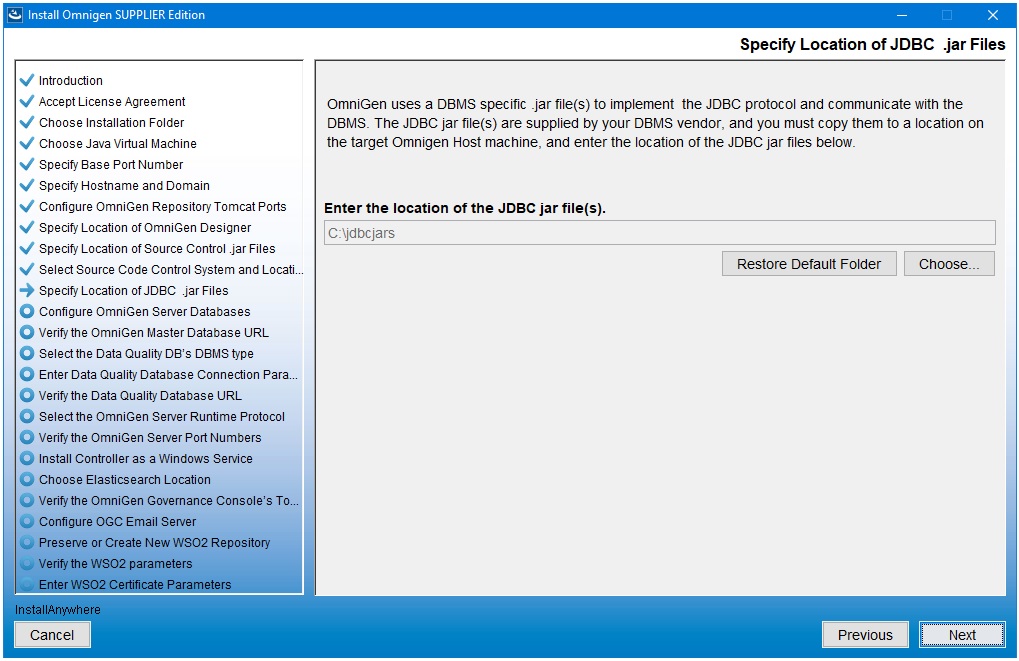
Task: Click the JDBC jar location text field
Action: click(x=660, y=233)
